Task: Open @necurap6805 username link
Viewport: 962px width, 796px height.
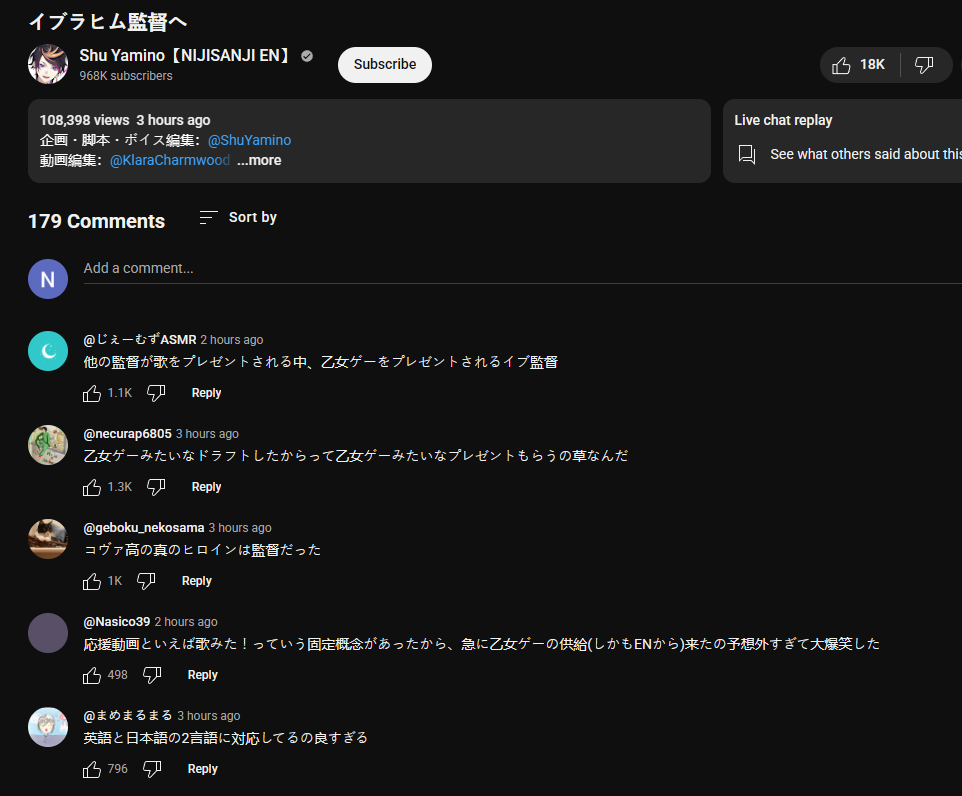Action: [128, 433]
